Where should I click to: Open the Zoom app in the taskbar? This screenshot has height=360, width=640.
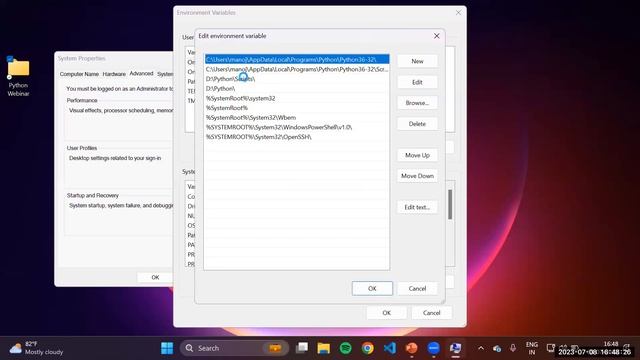click(433, 348)
